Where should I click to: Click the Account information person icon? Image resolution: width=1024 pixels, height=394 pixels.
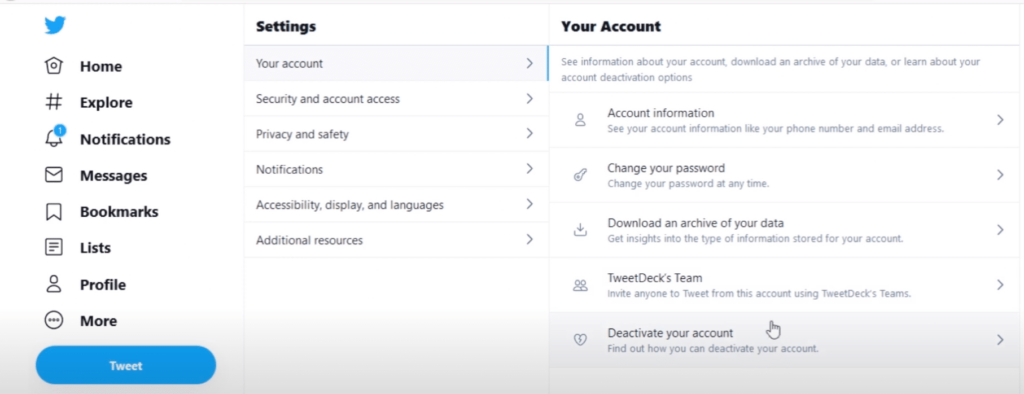(x=580, y=120)
